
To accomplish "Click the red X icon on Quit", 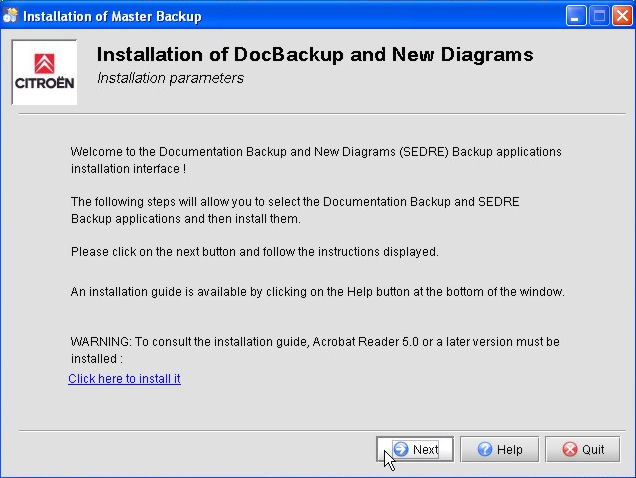I will coord(570,449).
